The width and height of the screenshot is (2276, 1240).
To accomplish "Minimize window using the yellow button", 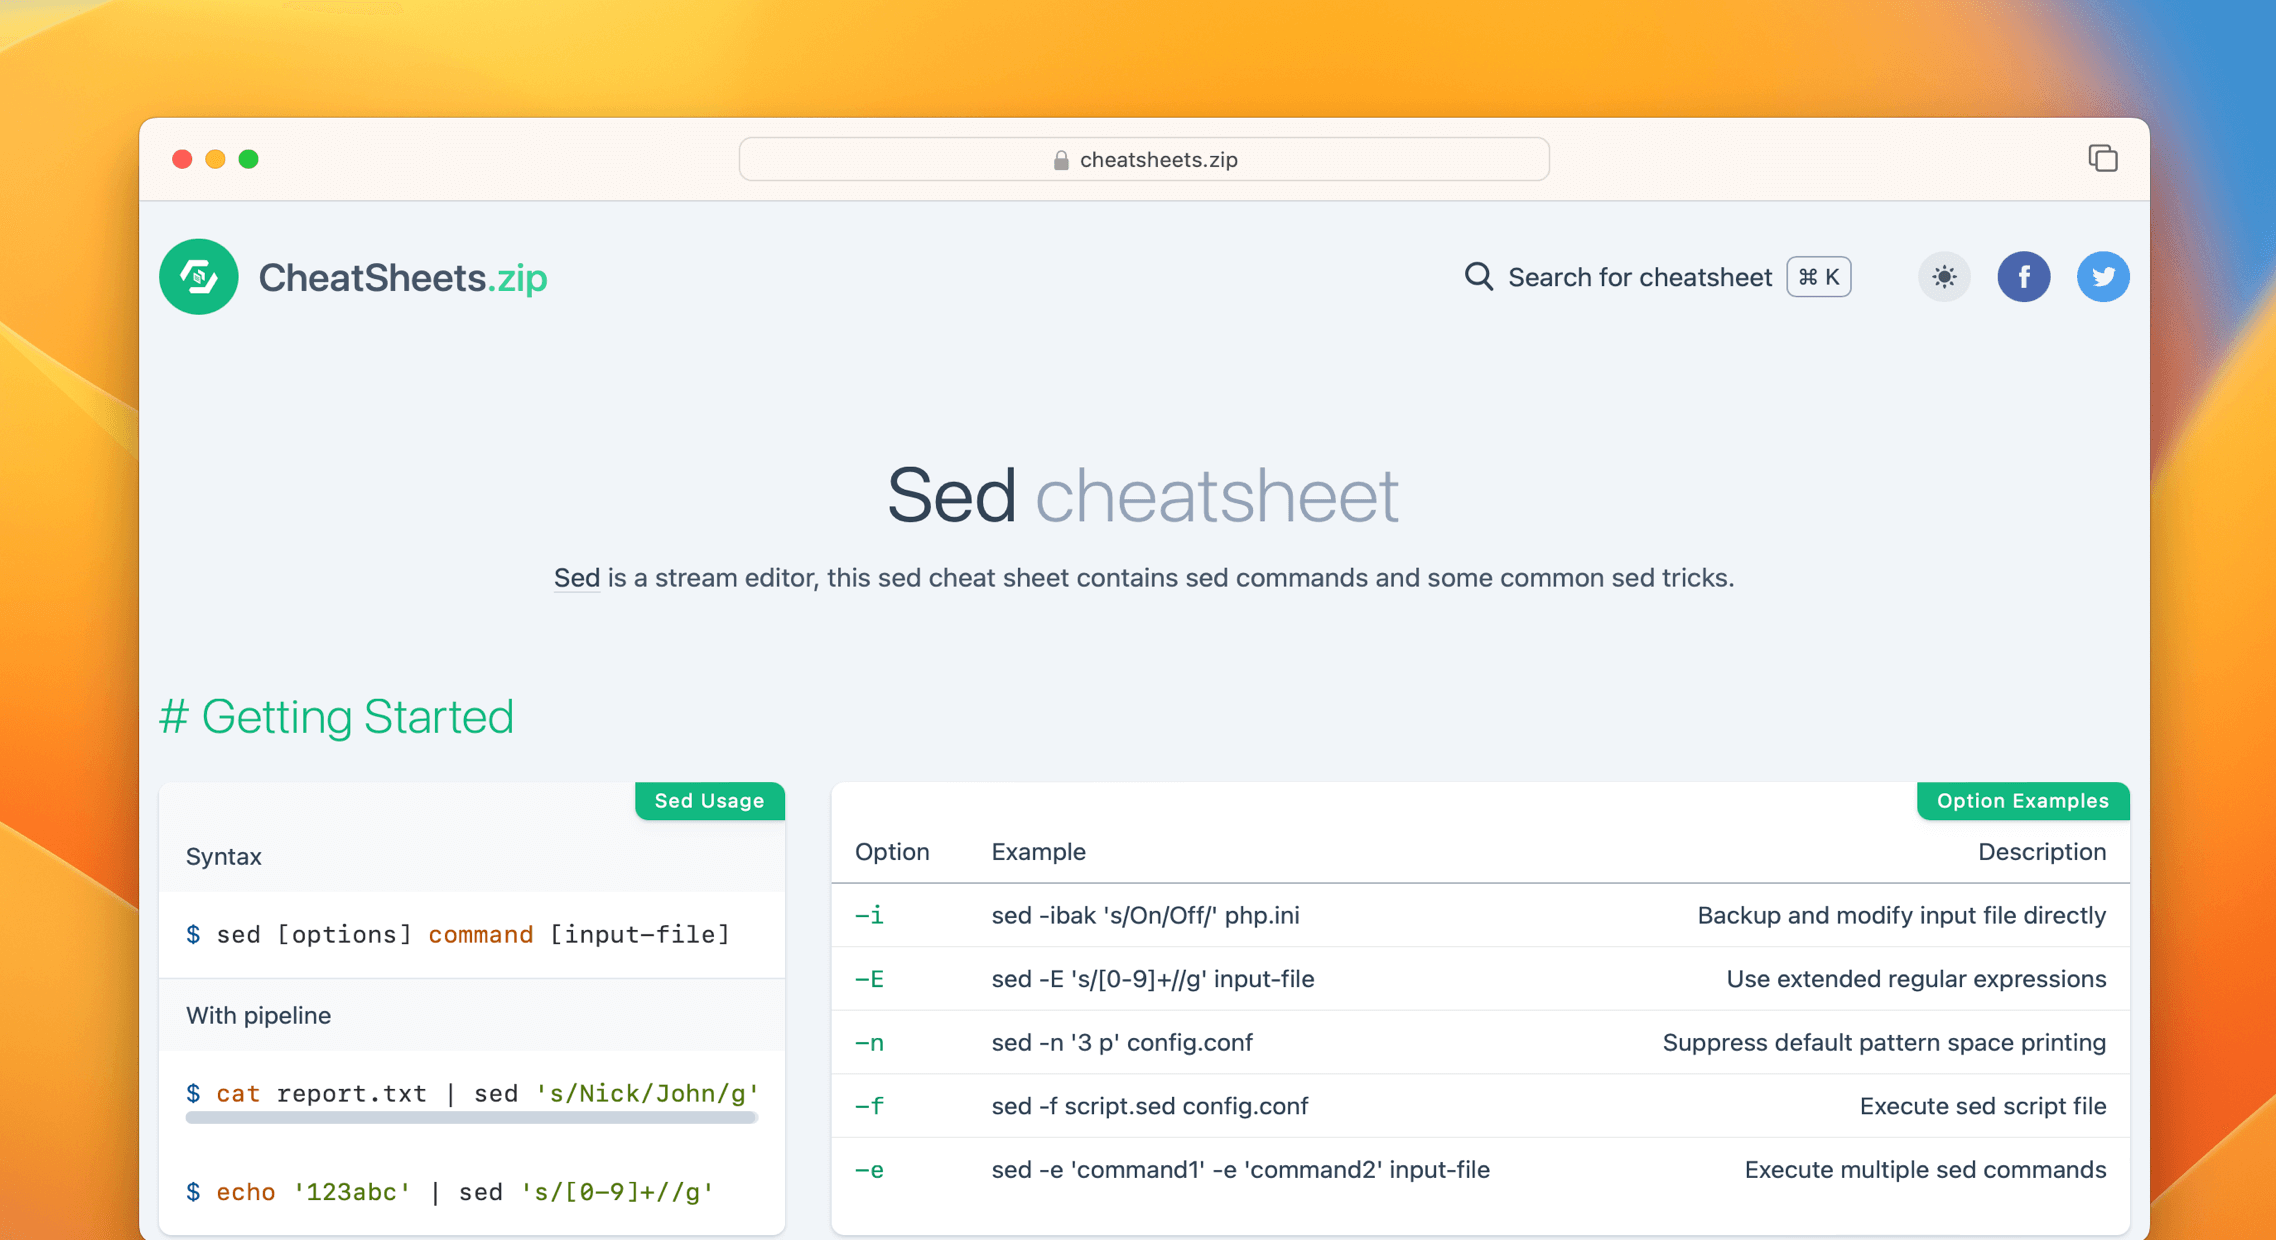I will point(215,159).
